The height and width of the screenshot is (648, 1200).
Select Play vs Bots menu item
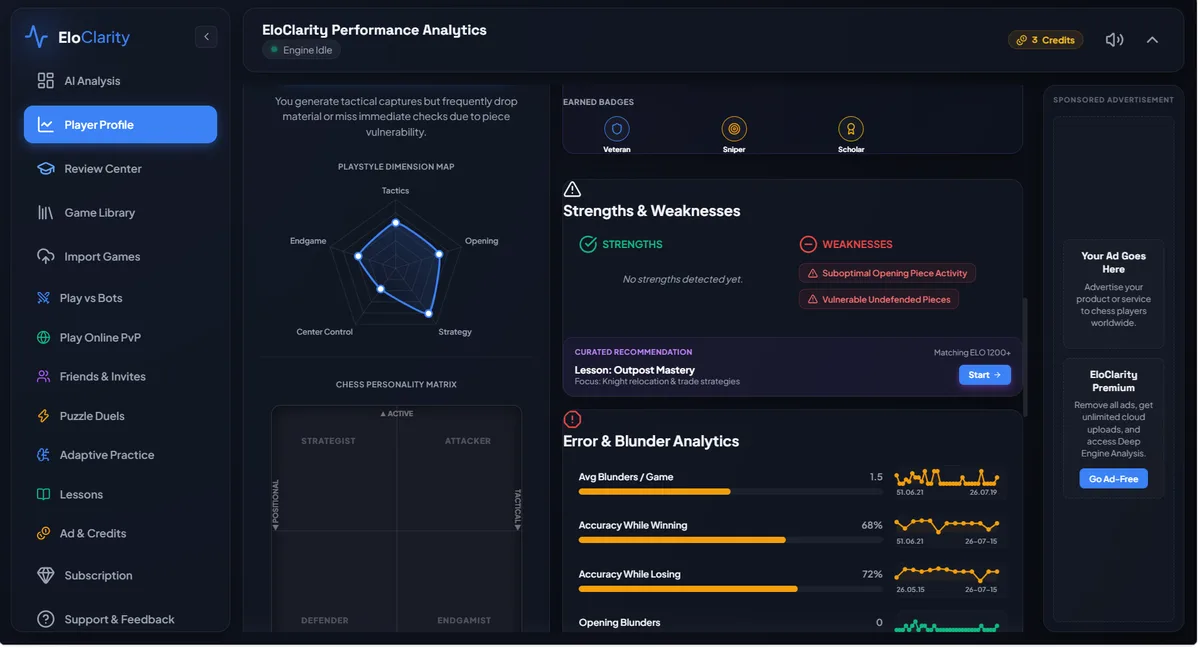(120, 298)
